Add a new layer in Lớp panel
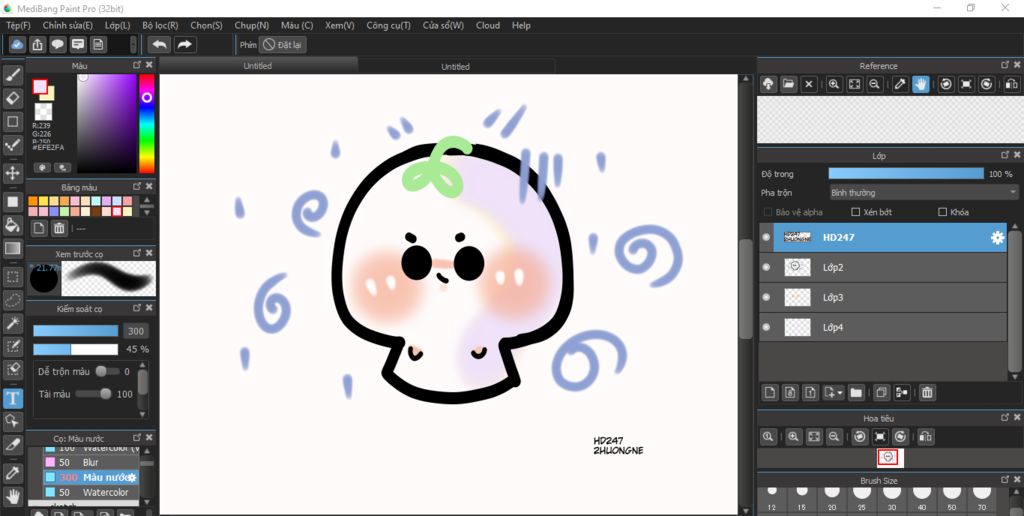 point(770,393)
